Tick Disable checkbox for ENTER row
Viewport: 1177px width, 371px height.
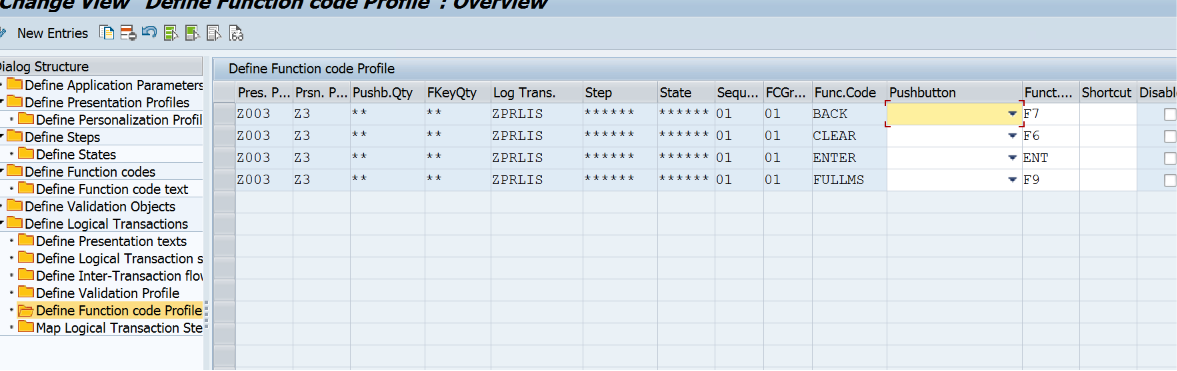tap(1169, 158)
